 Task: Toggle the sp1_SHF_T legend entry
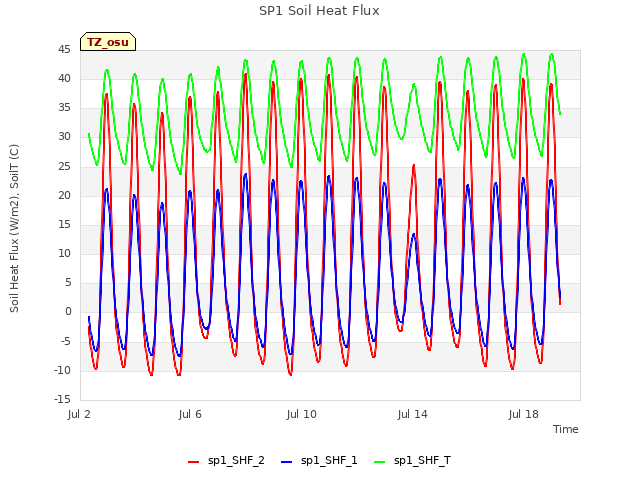click(412, 461)
